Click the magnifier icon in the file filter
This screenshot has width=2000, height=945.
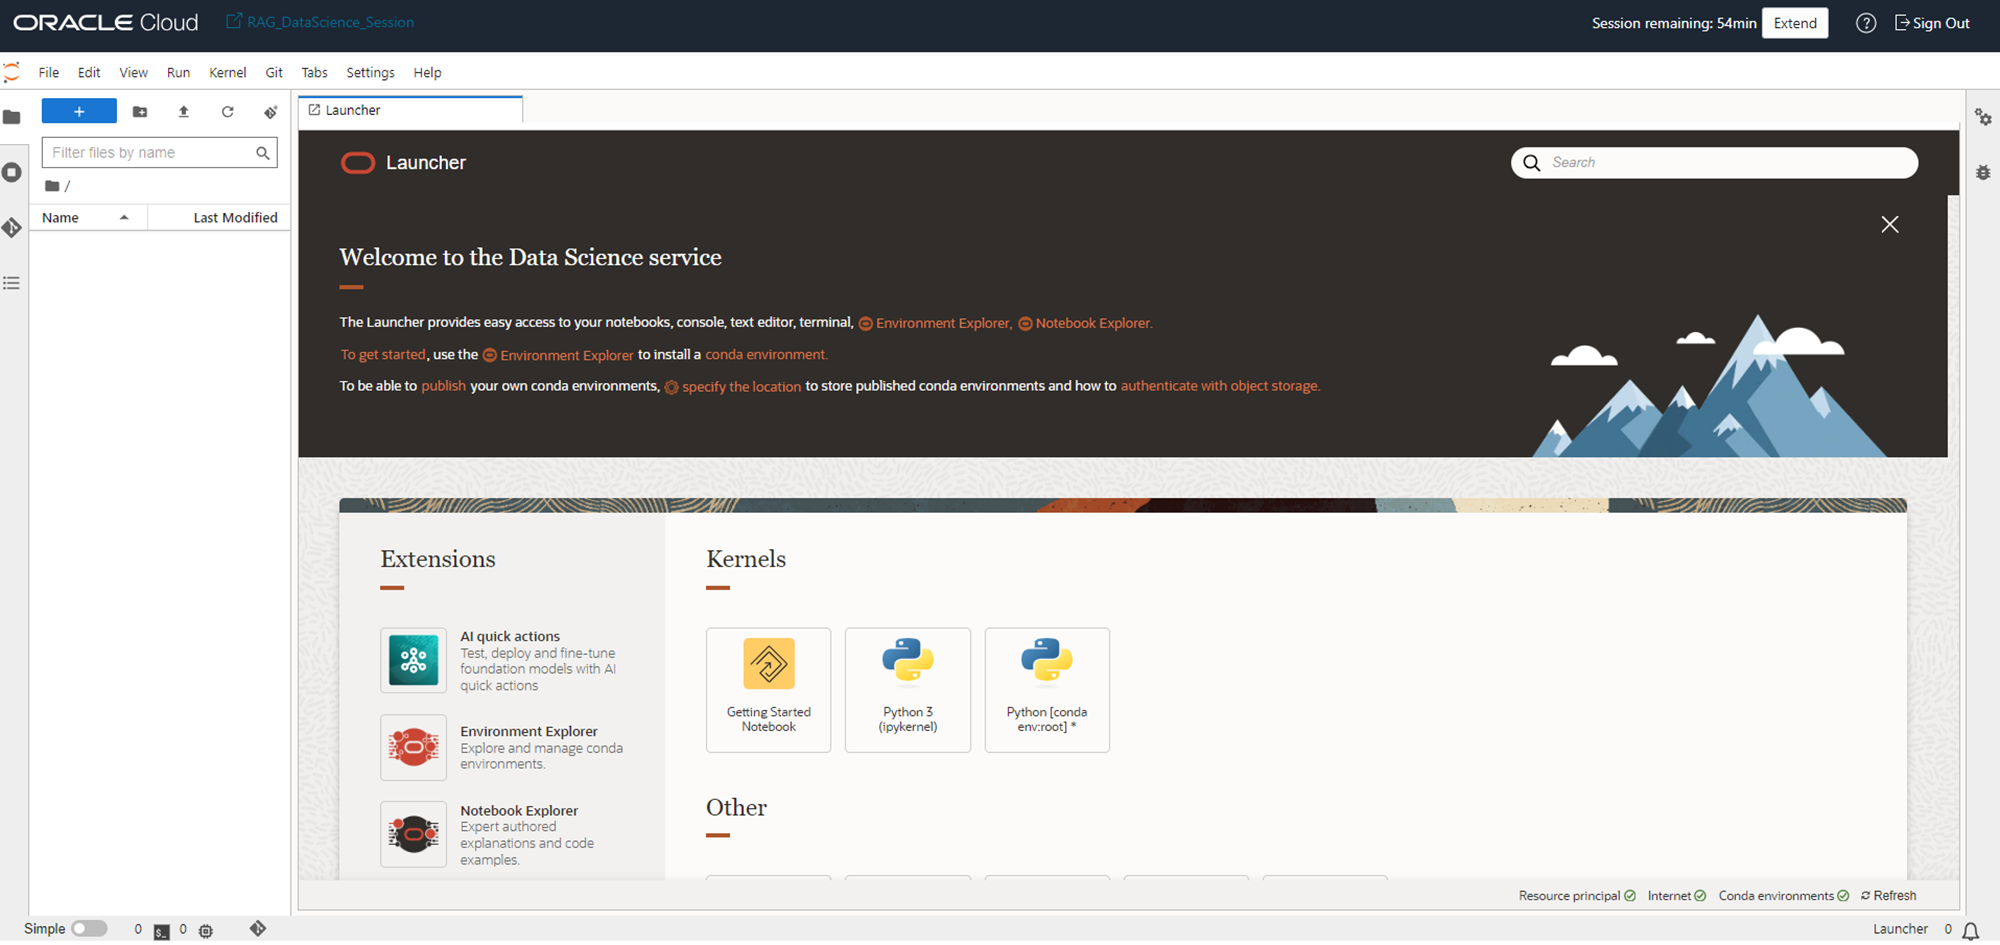pyautogui.click(x=263, y=153)
